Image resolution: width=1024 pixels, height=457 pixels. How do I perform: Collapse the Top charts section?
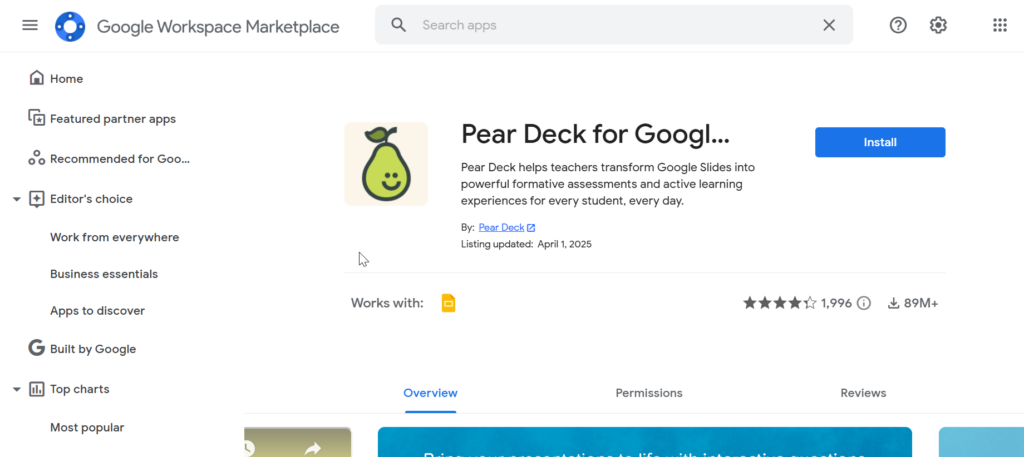tap(17, 389)
